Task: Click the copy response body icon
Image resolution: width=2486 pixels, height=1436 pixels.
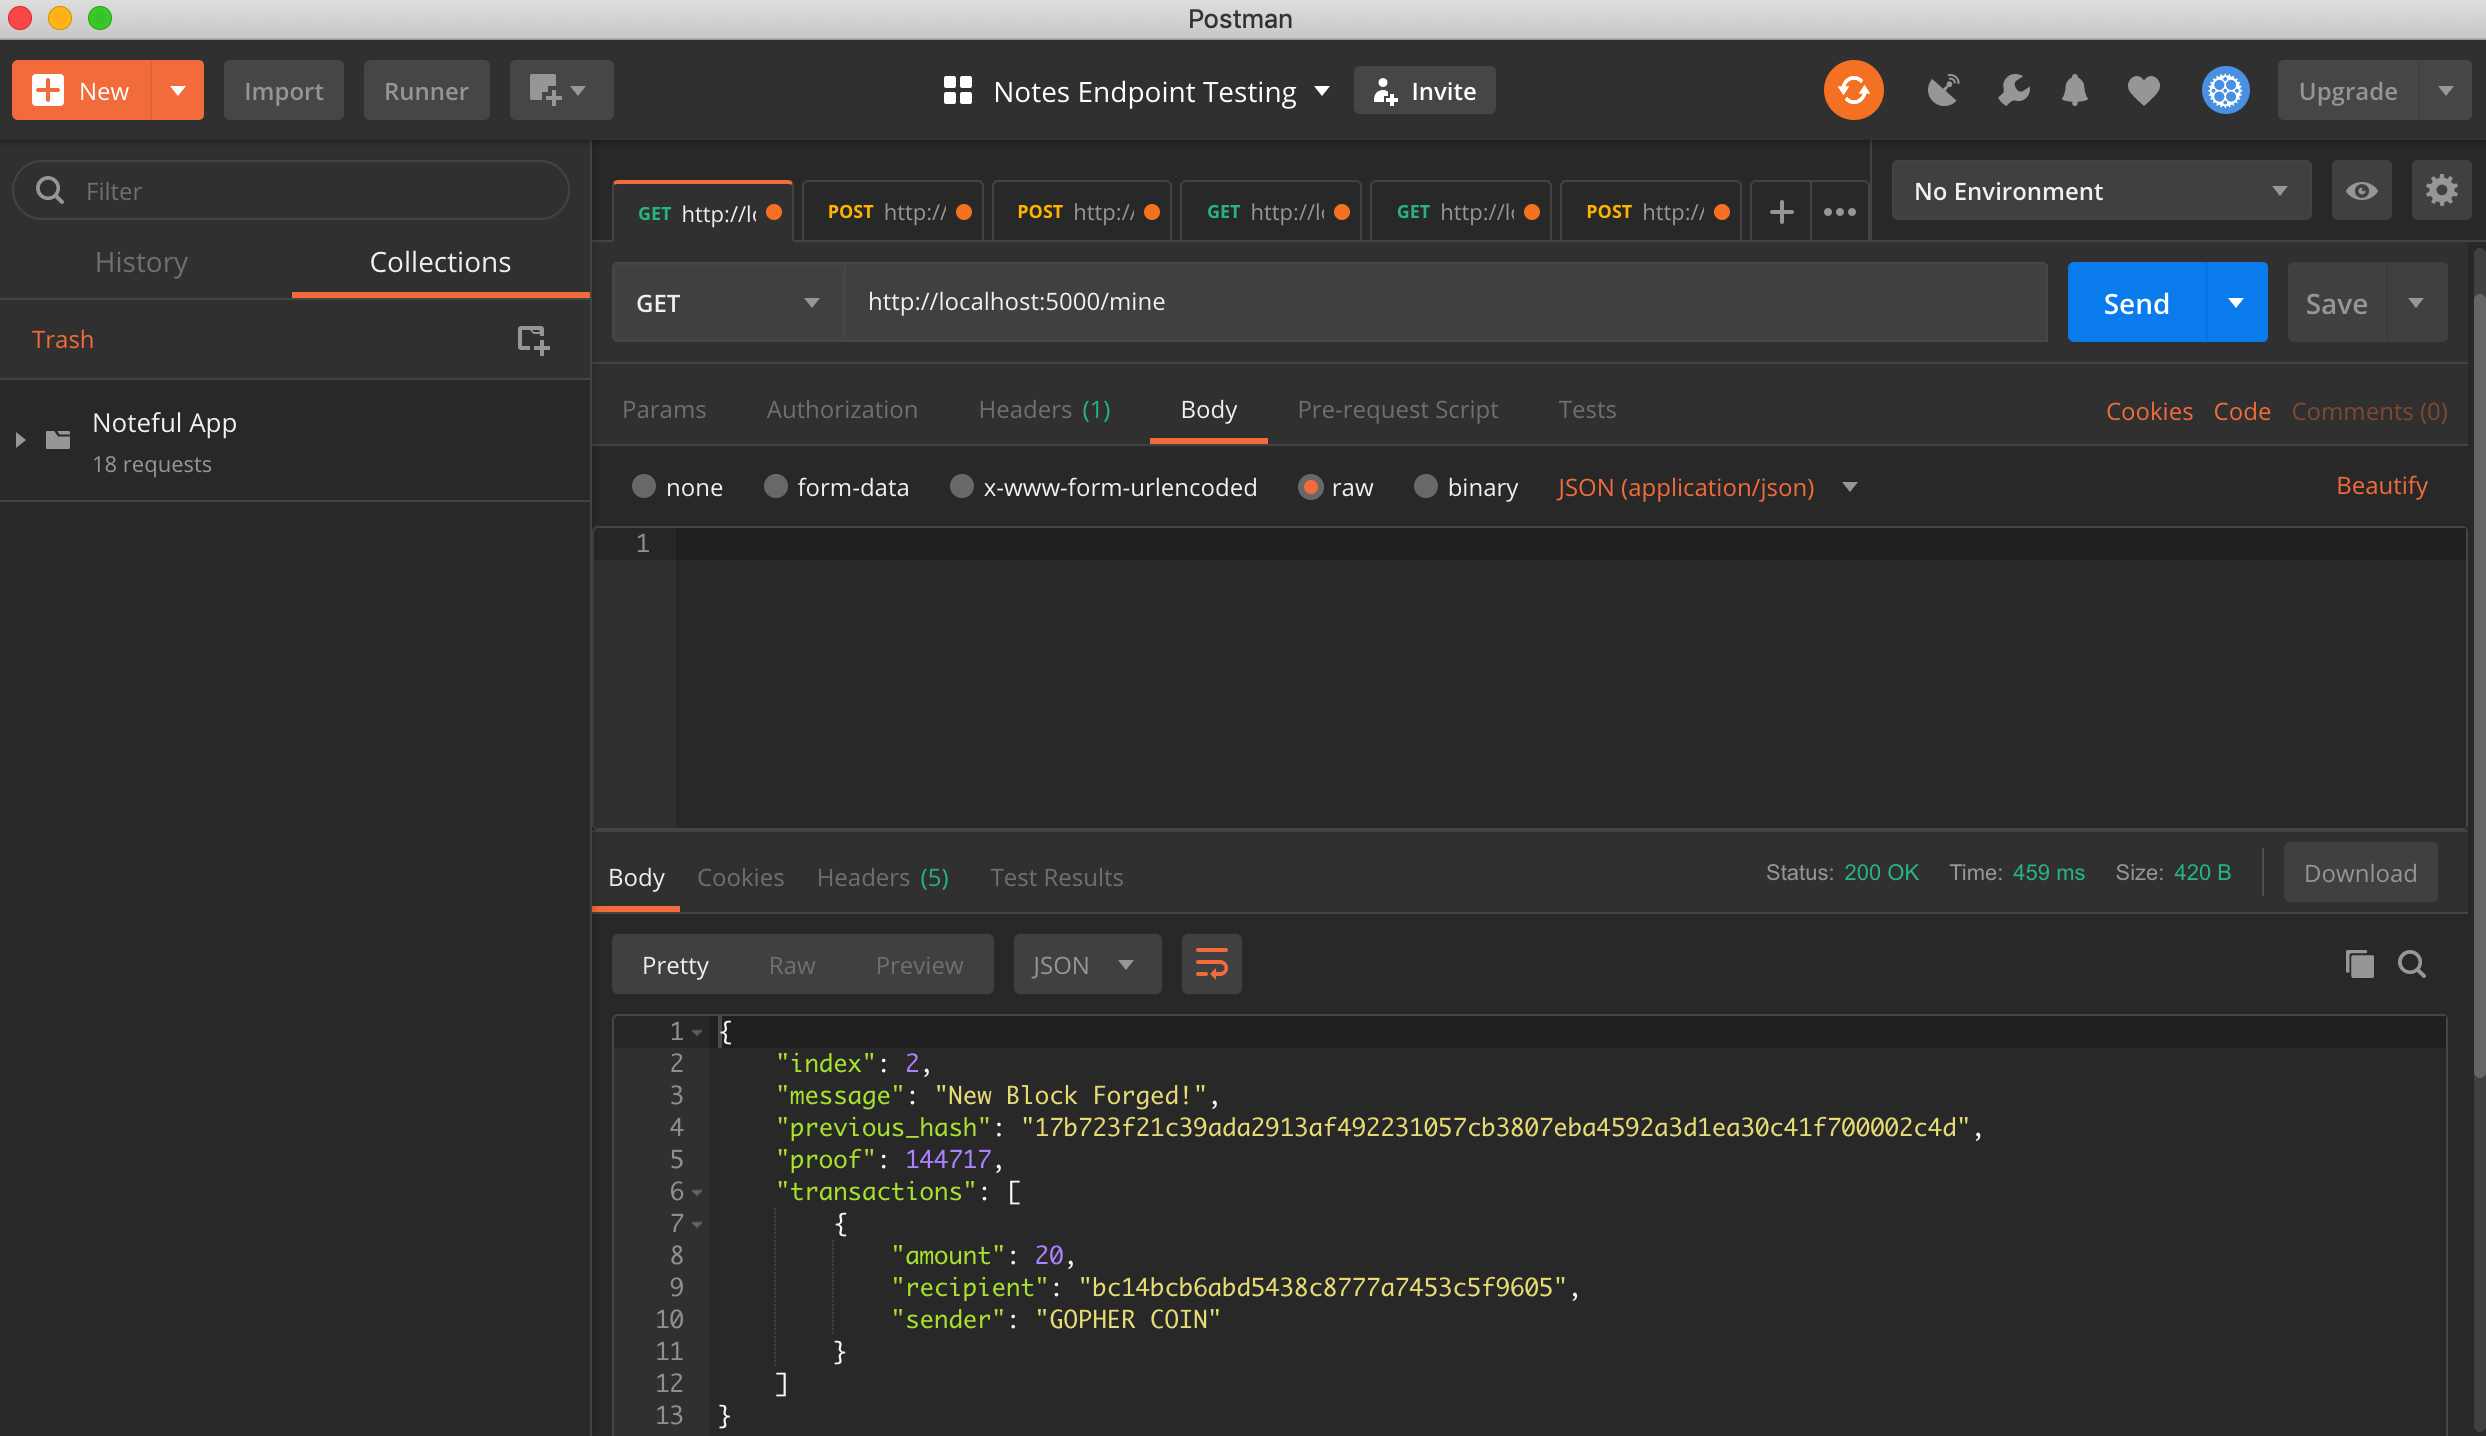Action: pyautogui.click(x=2360, y=964)
